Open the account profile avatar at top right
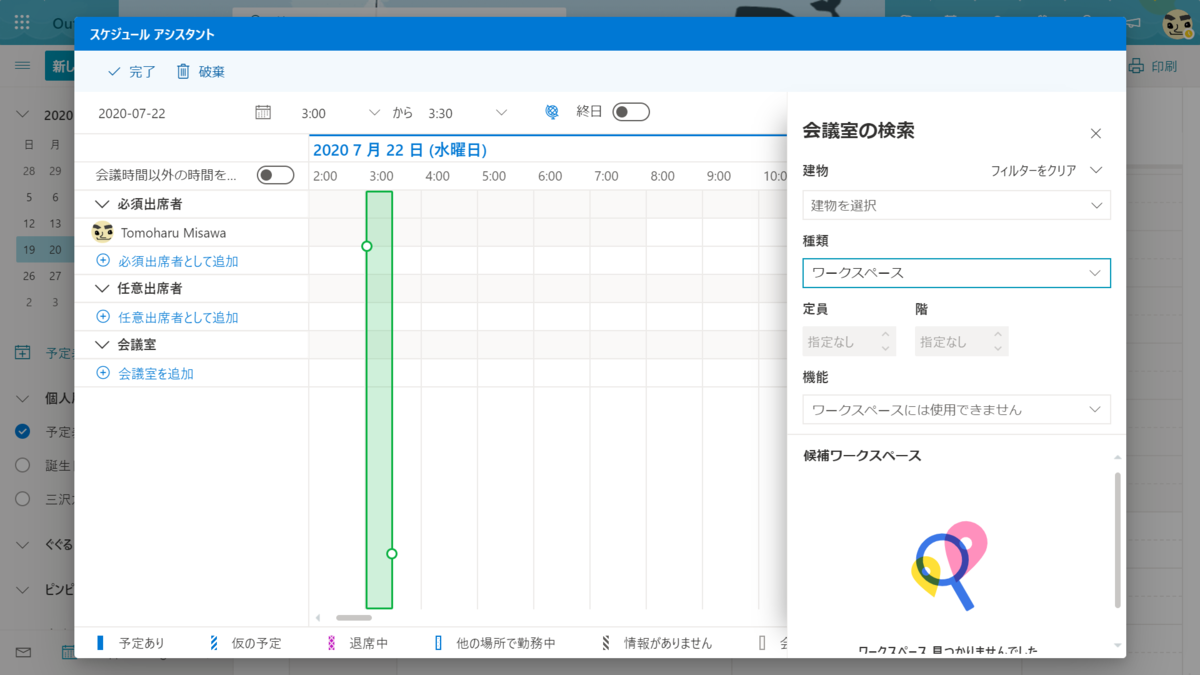This screenshot has height=675, width=1200. pyautogui.click(x=1177, y=23)
